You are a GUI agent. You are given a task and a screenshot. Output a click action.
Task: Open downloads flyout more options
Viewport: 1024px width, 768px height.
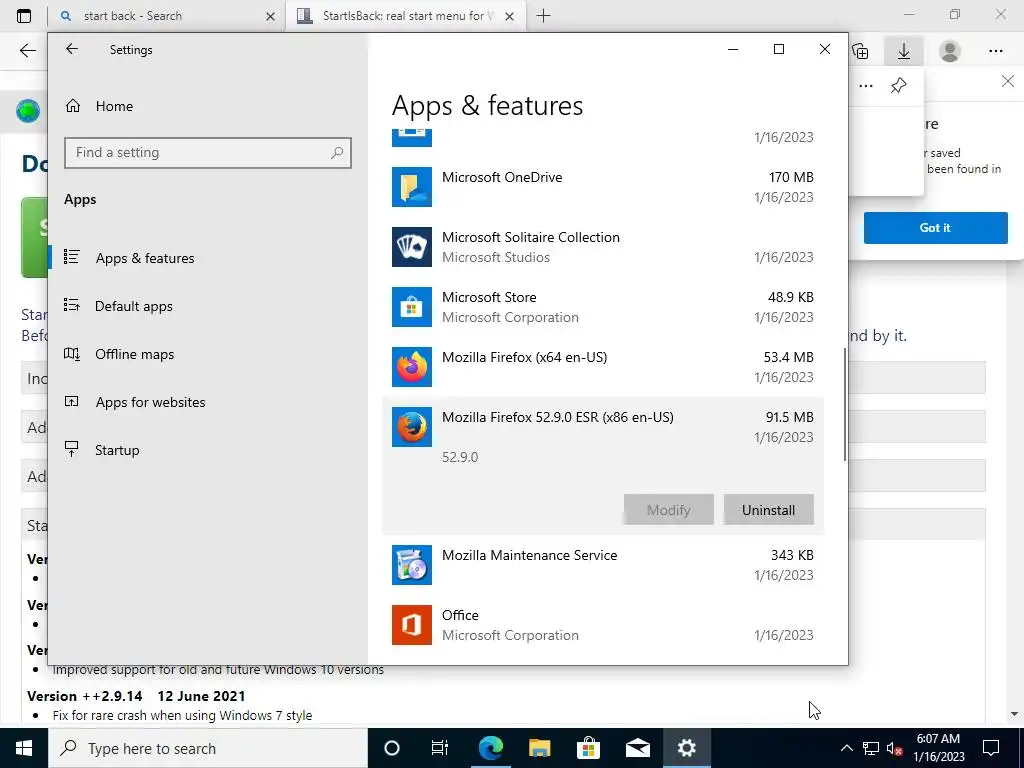[866, 86]
